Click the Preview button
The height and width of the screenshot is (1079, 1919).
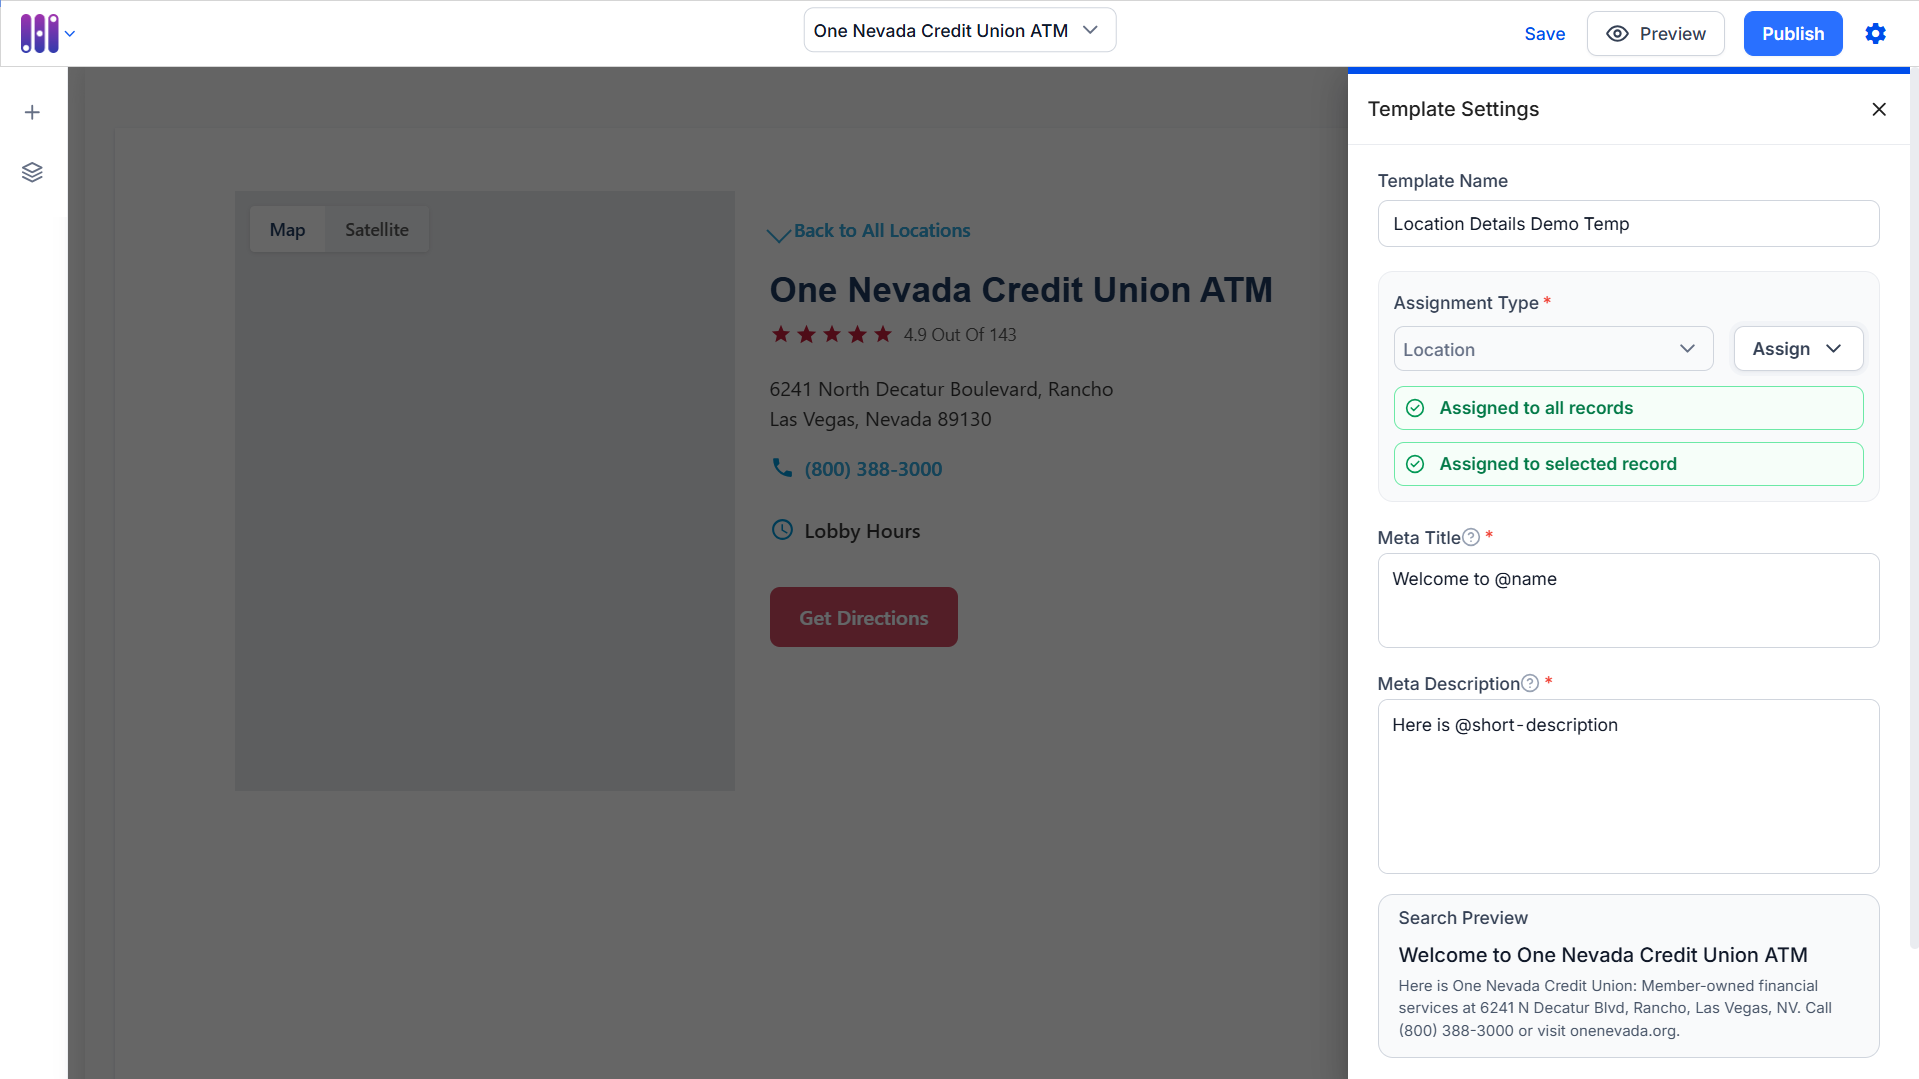pos(1656,34)
